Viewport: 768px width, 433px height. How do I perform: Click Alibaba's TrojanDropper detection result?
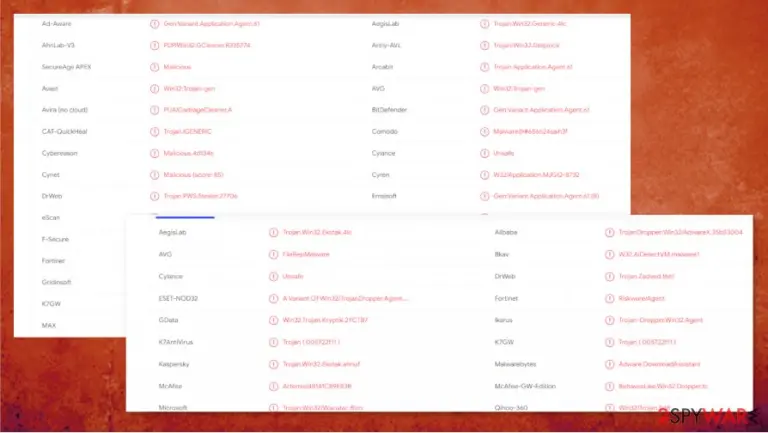[680, 233]
